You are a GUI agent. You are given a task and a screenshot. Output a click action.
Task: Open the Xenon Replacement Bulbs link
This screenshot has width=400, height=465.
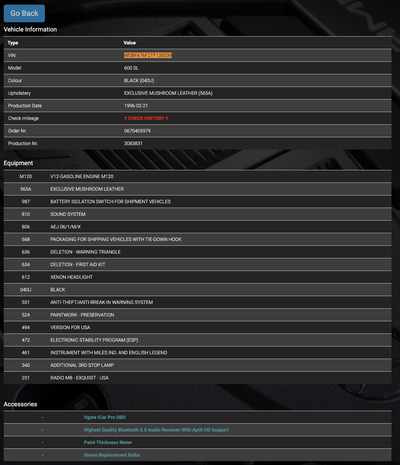[112, 455]
